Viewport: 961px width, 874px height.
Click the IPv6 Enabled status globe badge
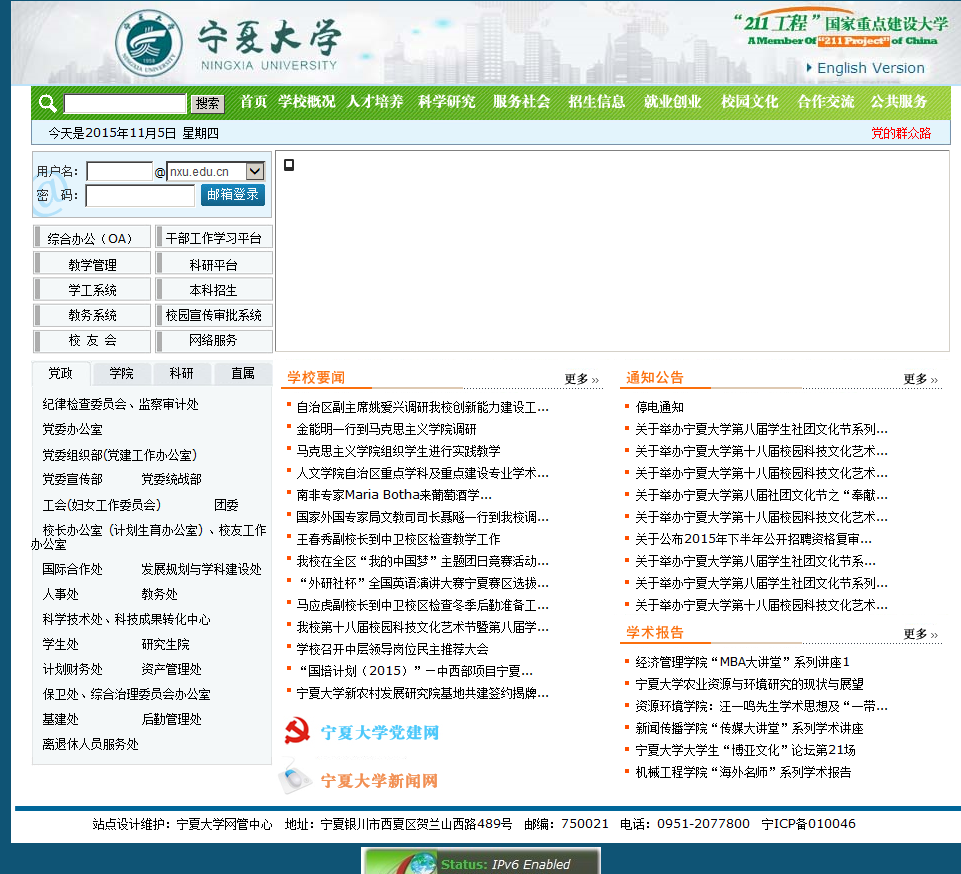(480, 861)
